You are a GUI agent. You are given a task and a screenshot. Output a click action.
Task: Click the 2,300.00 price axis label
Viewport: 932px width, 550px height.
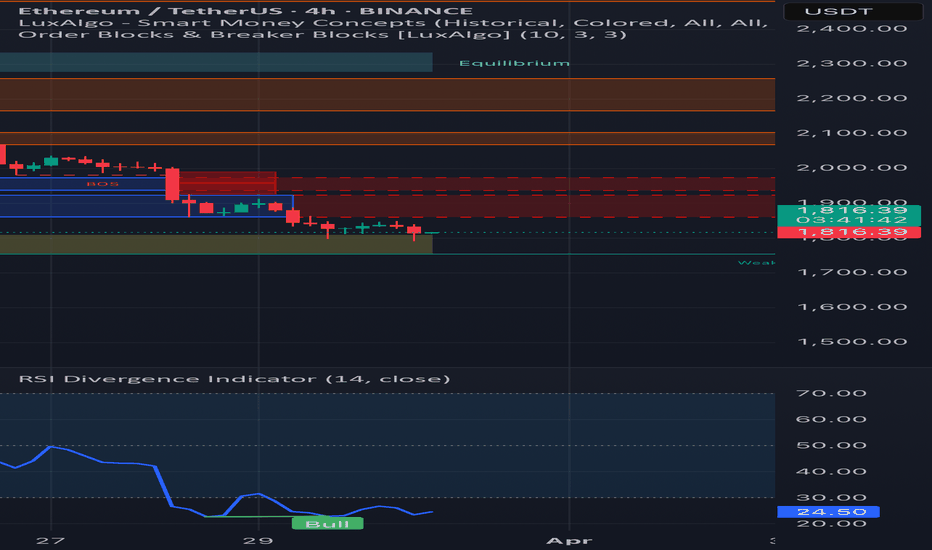click(851, 63)
